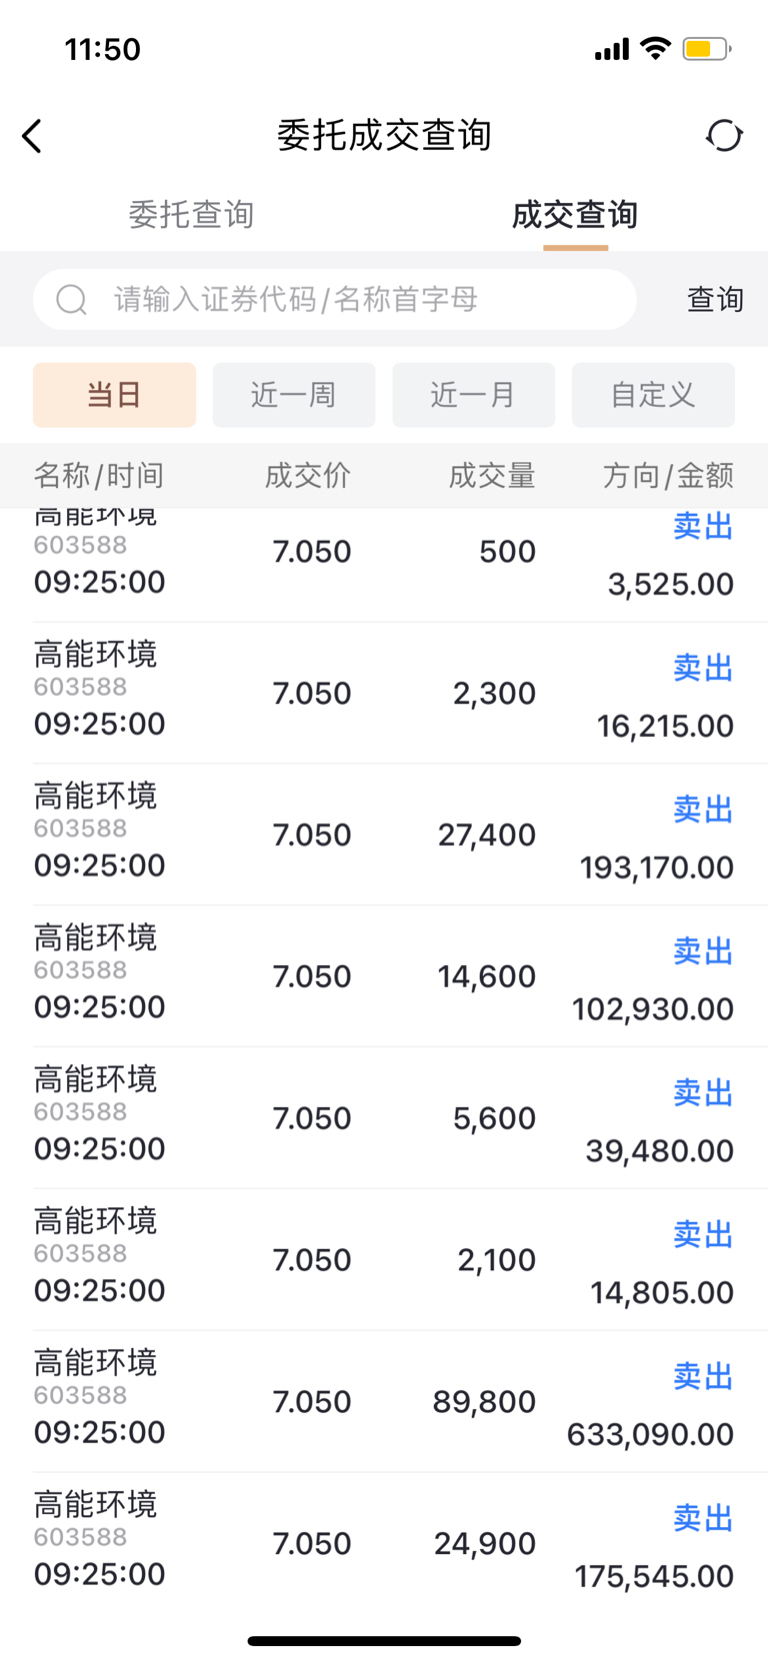The width and height of the screenshot is (768, 1663).
Task: Select the 当日 date filter
Action: point(114,395)
